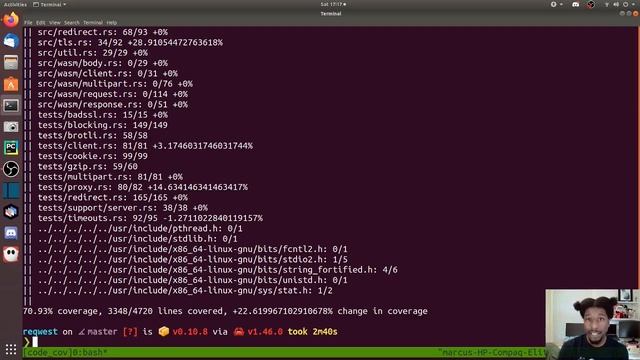Open the power indicator in top bar

point(625,4)
